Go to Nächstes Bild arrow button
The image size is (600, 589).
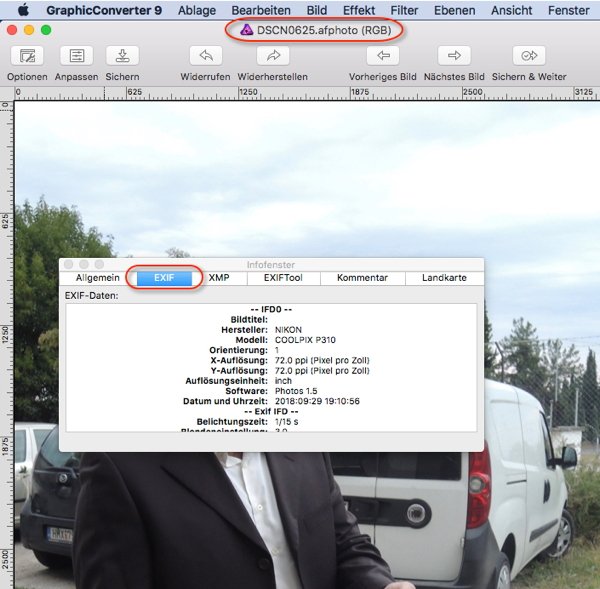454,56
